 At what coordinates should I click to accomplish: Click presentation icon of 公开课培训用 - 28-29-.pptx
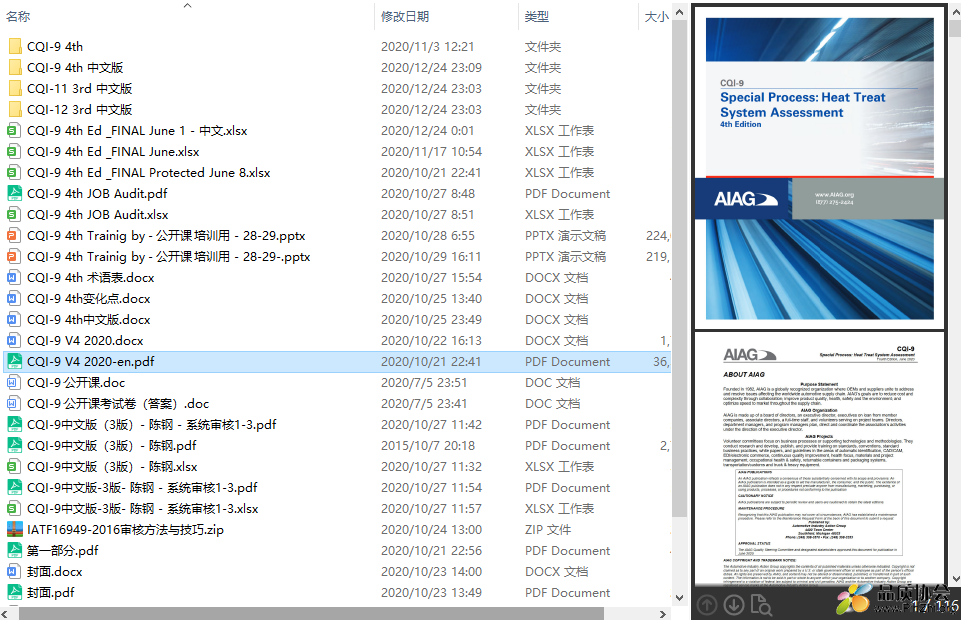point(13,257)
